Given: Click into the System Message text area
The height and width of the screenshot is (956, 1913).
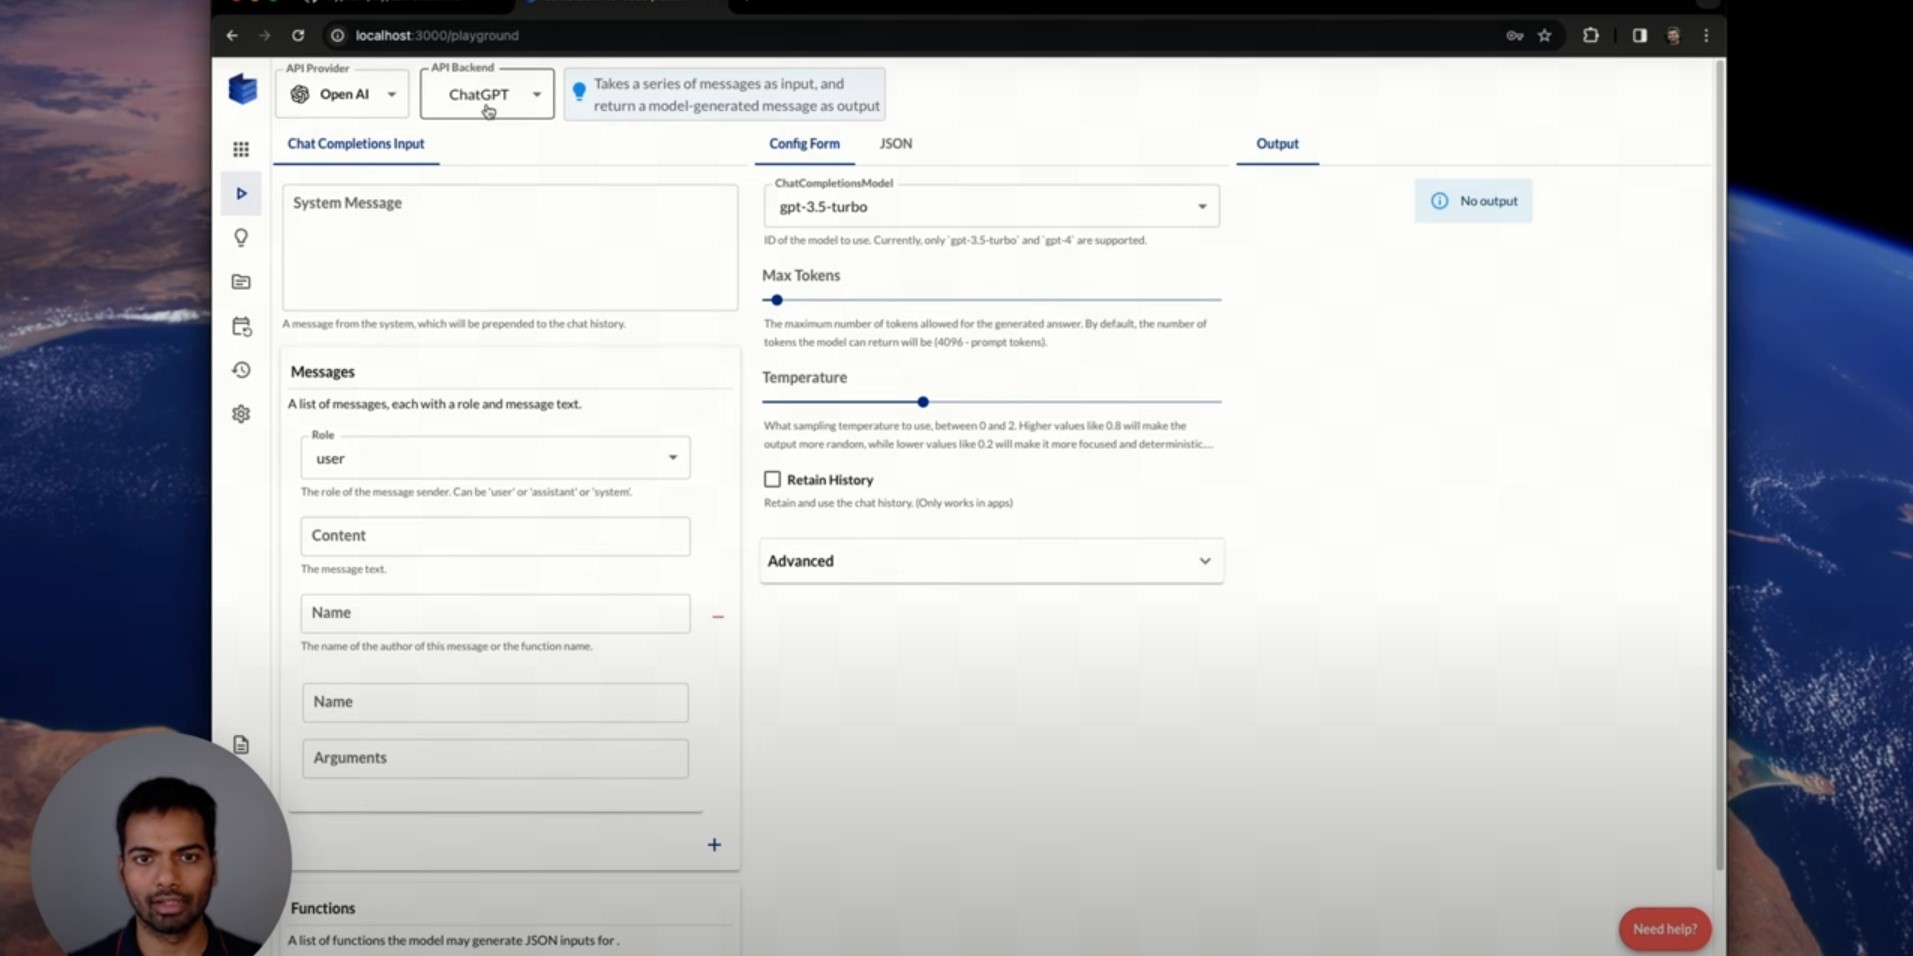Looking at the screenshot, I should pyautogui.click(x=510, y=247).
